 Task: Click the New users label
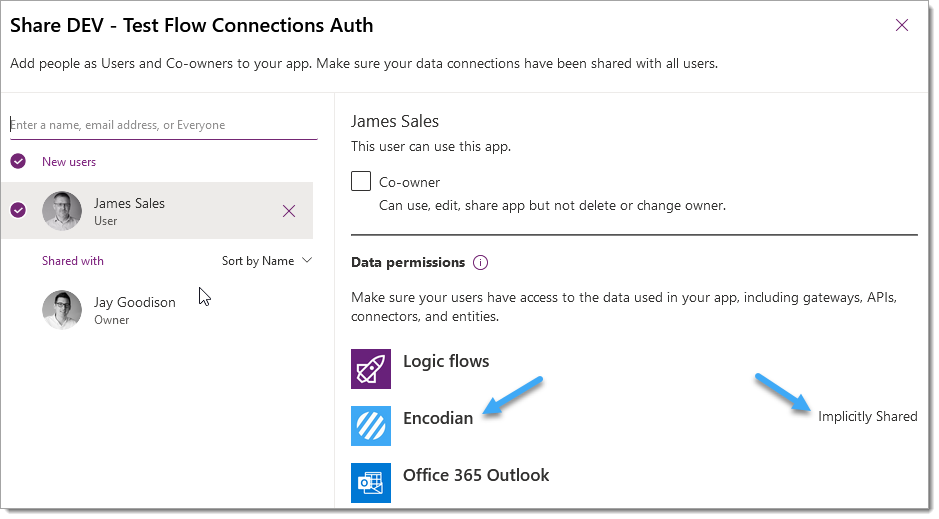point(69,162)
